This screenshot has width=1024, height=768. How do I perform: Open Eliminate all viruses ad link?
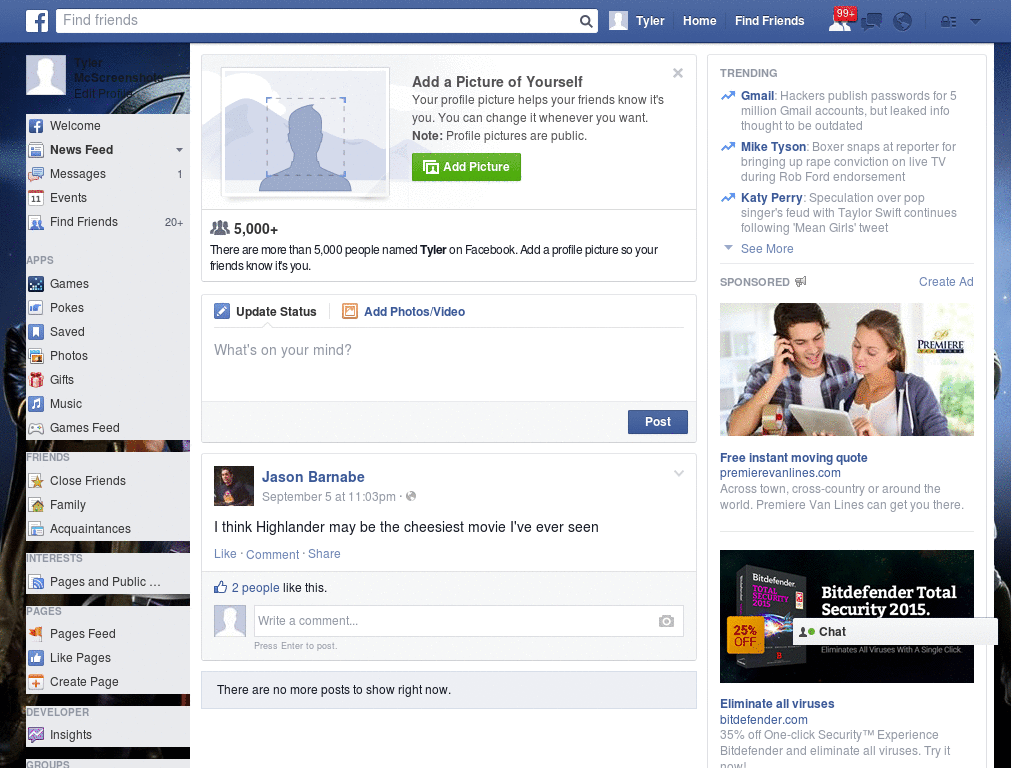tap(777, 704)
